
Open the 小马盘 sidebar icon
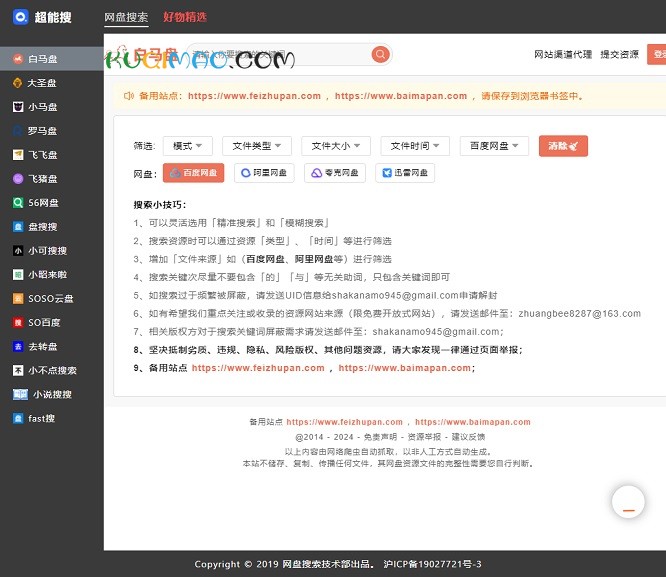[x=18, y=107]
